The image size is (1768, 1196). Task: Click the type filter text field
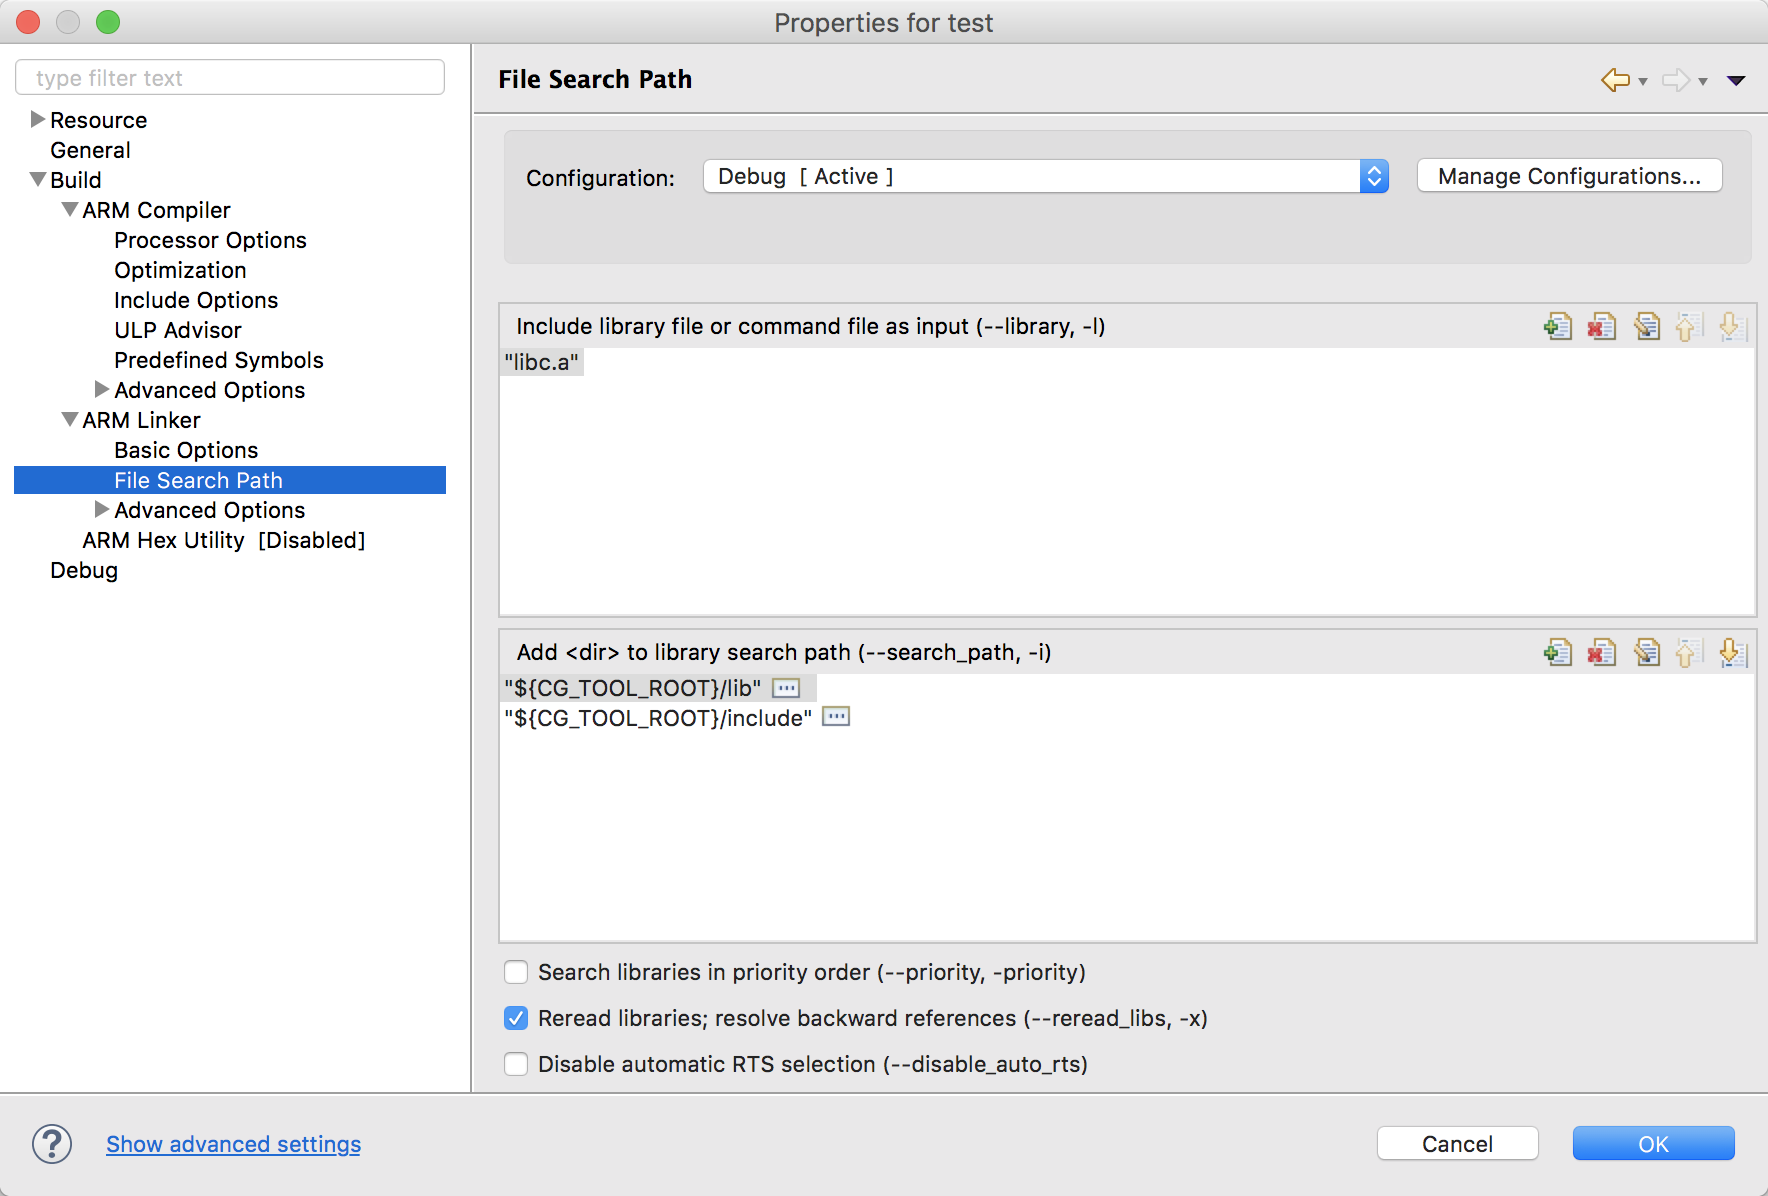coord(230,78)
